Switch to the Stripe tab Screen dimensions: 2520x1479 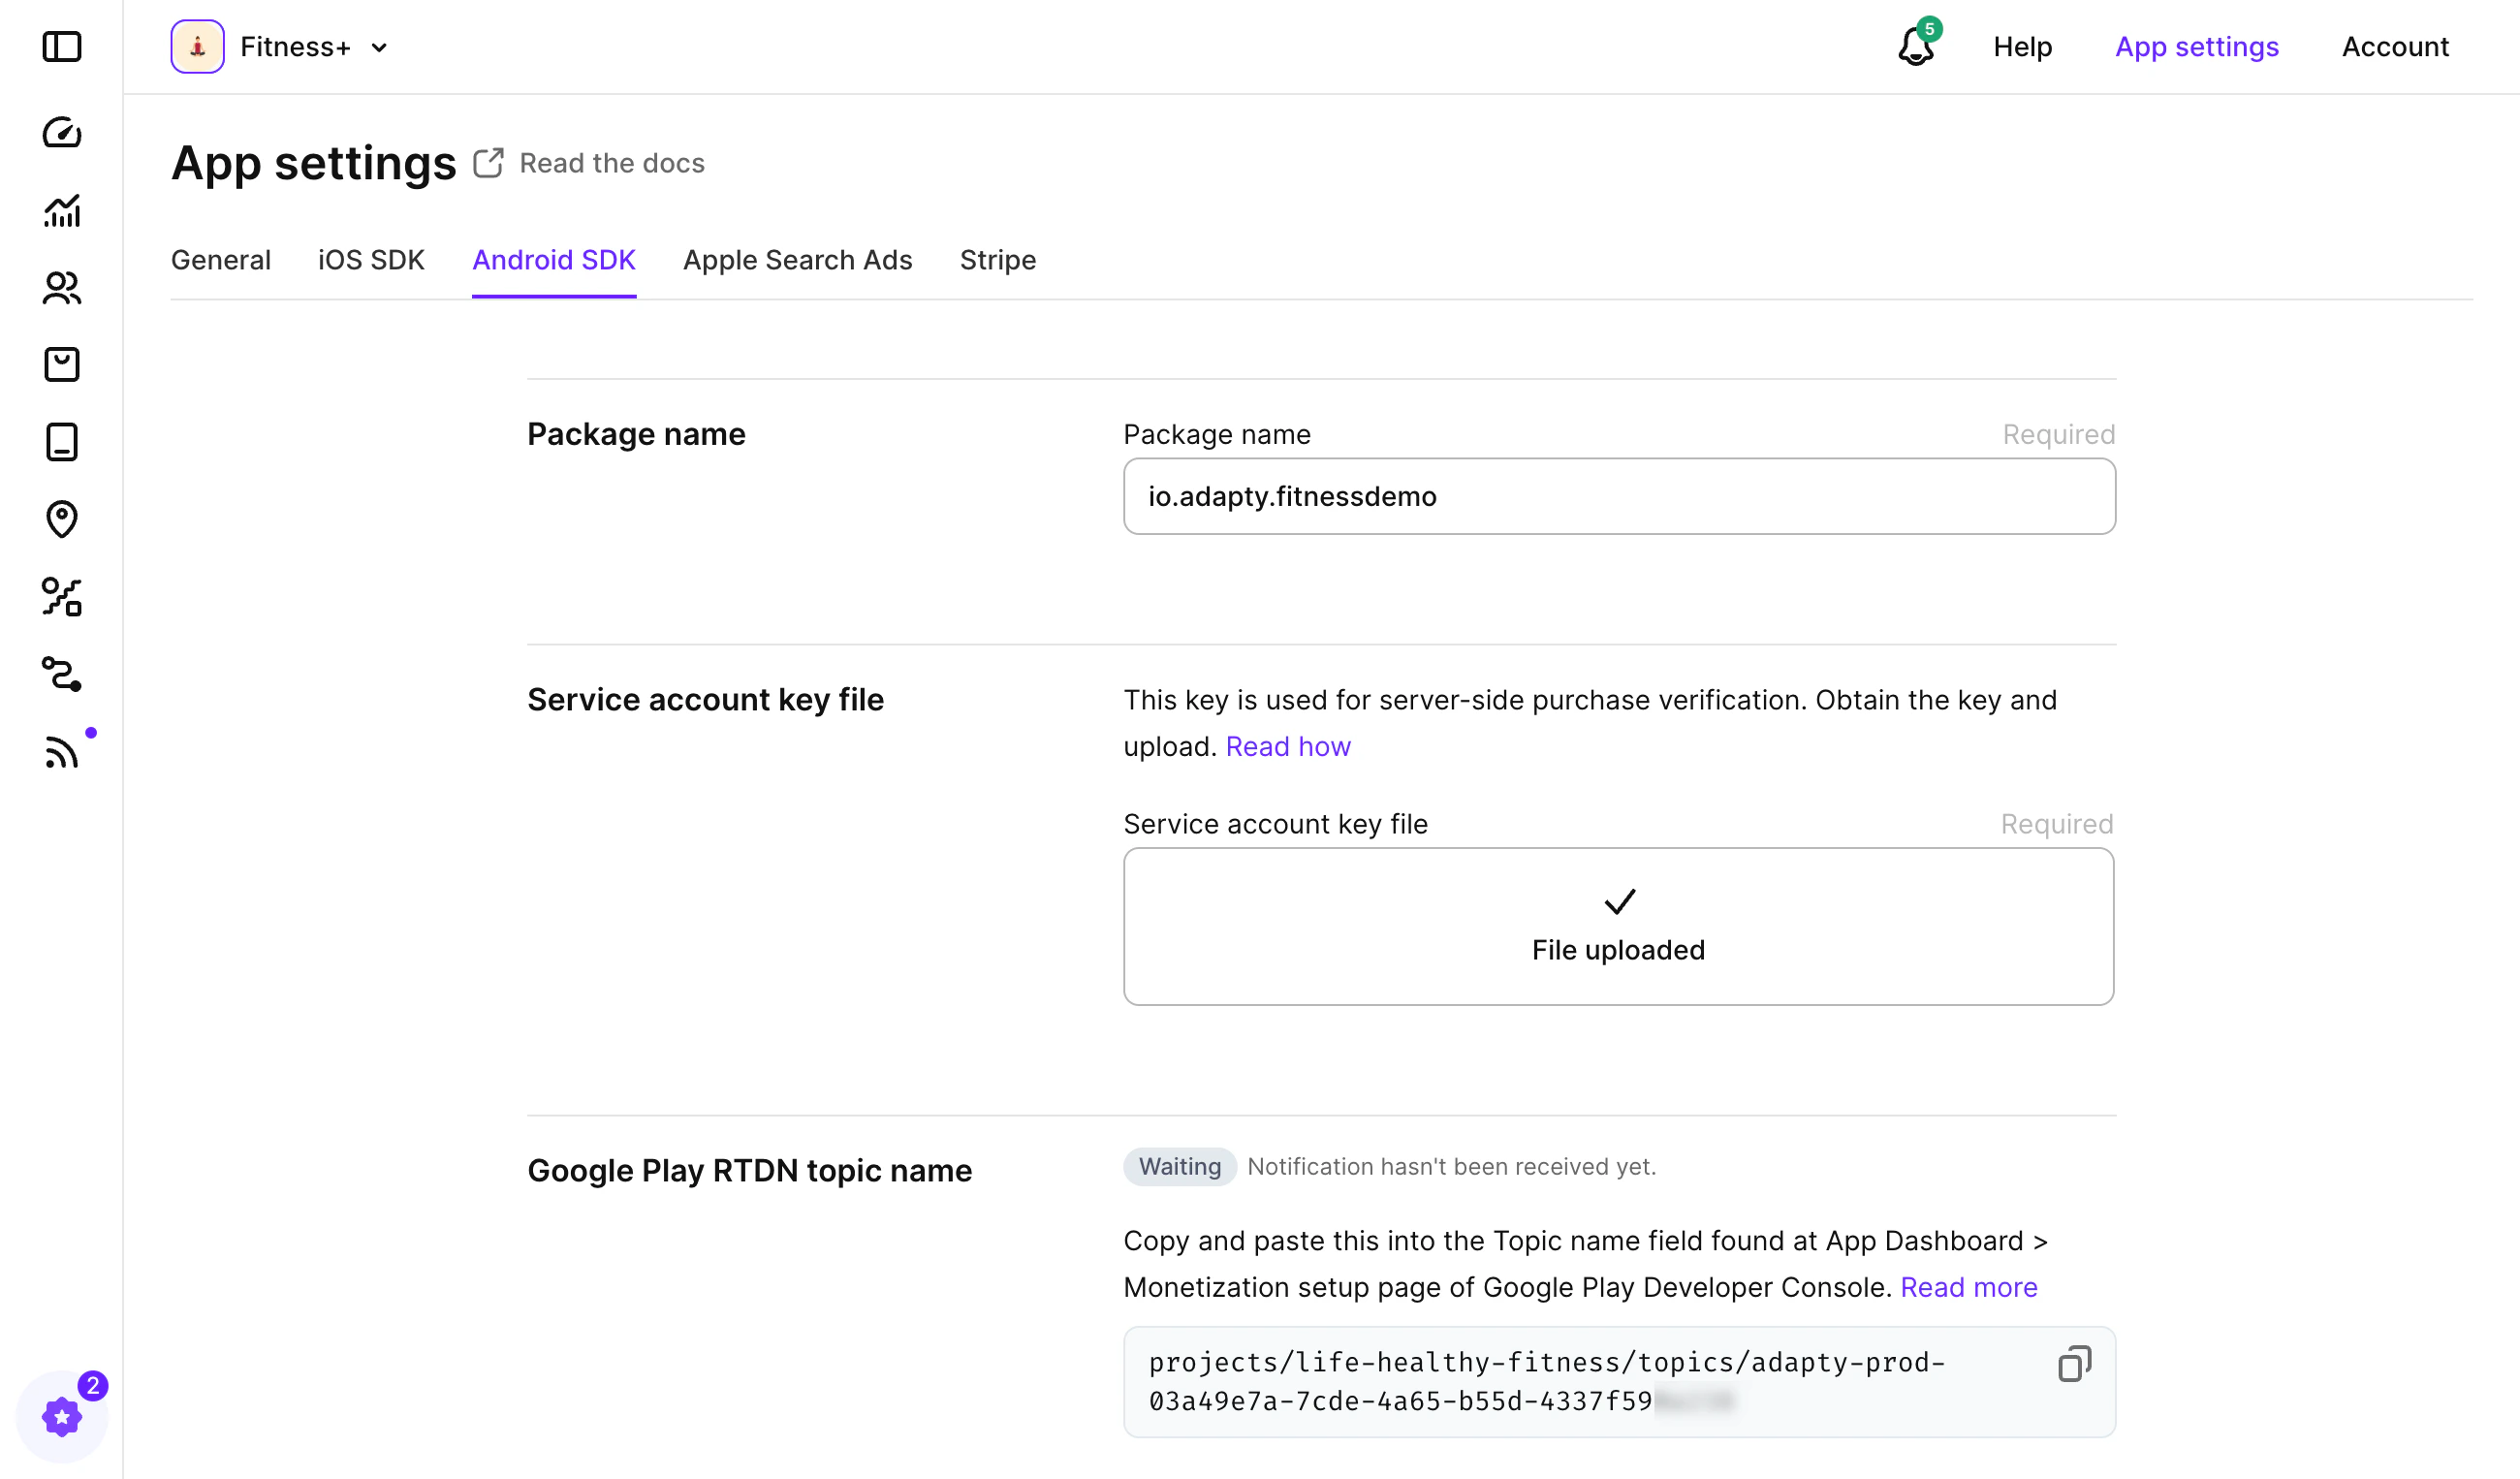tap(997, 260)
